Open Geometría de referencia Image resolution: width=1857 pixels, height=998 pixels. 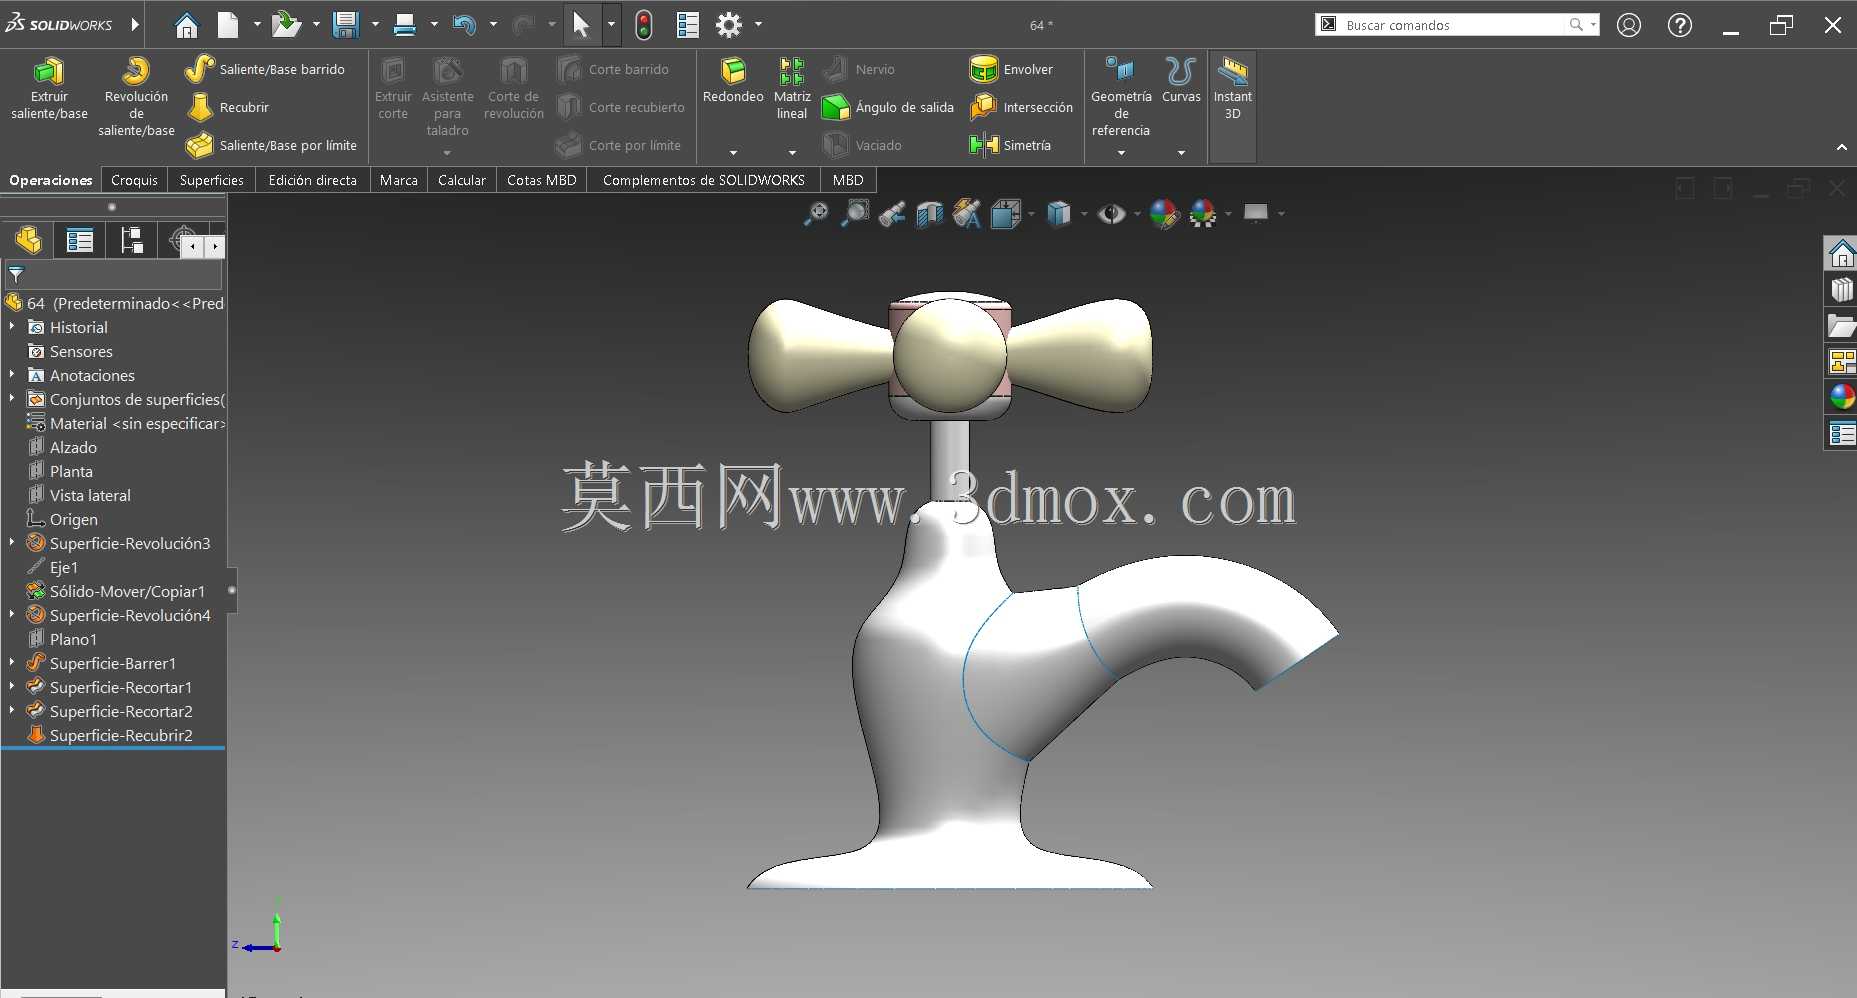tap(1121, 97)
